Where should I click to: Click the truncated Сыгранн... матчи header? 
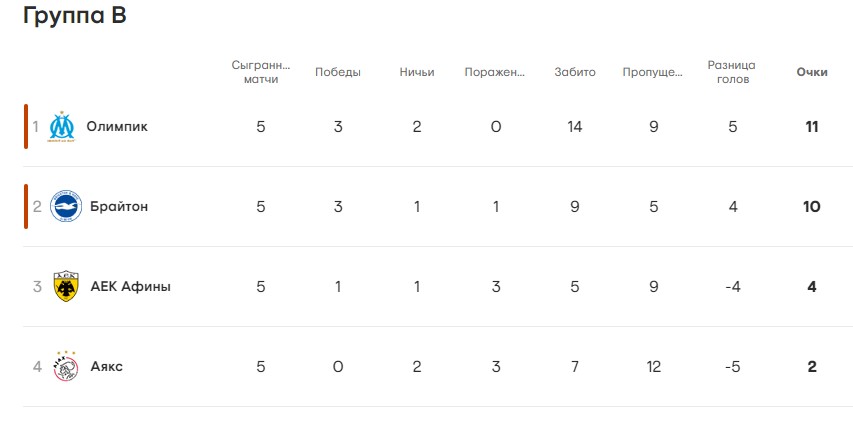261,72
